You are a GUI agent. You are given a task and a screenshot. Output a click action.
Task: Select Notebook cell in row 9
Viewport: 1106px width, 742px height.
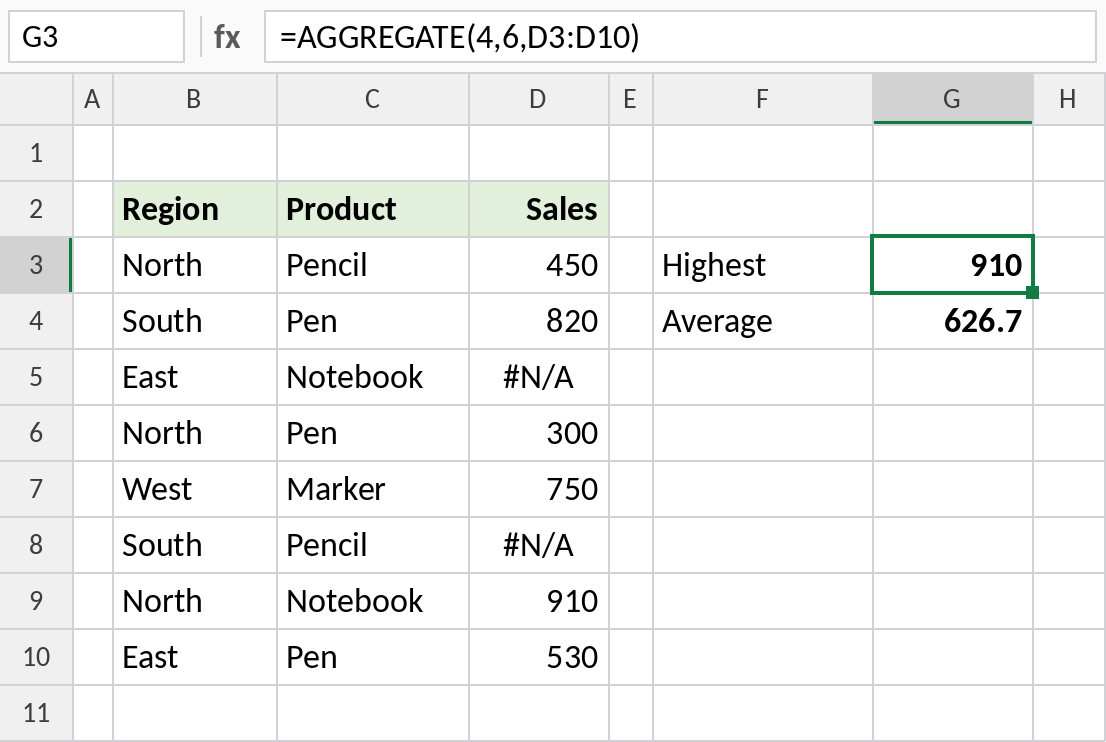pos(372,601)
